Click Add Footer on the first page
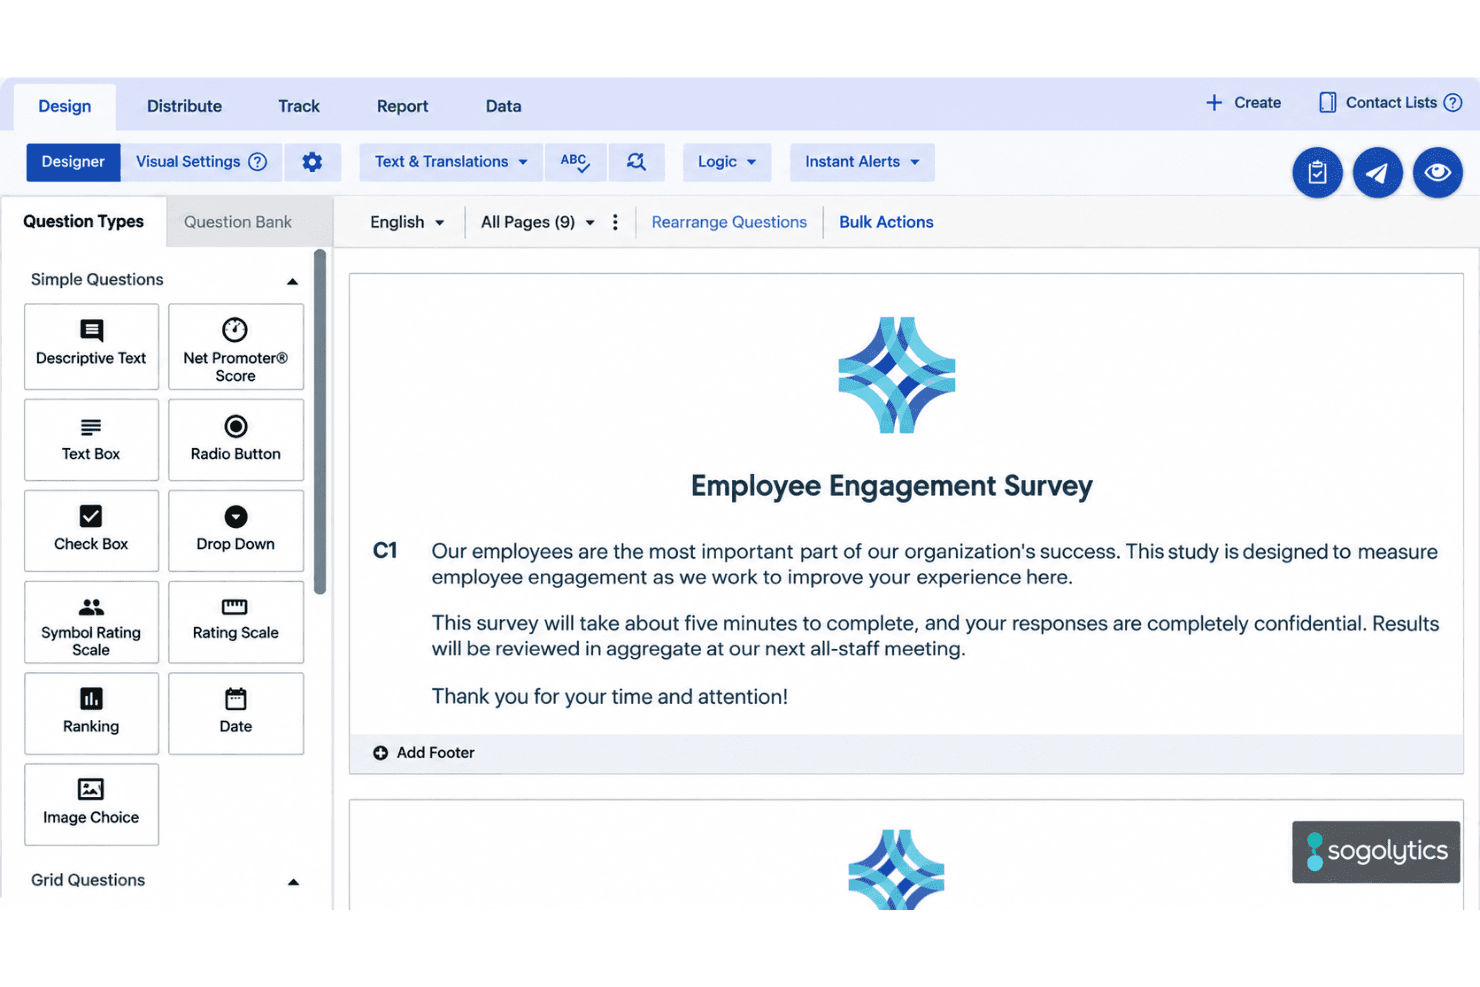Viewport: 1480px width, 987px height. point(424,753)
